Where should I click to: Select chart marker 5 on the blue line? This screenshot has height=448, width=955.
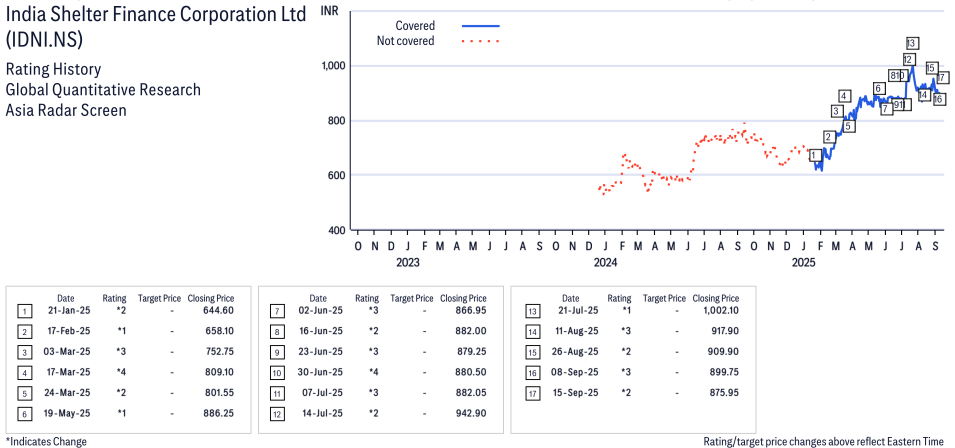point(849,127)
